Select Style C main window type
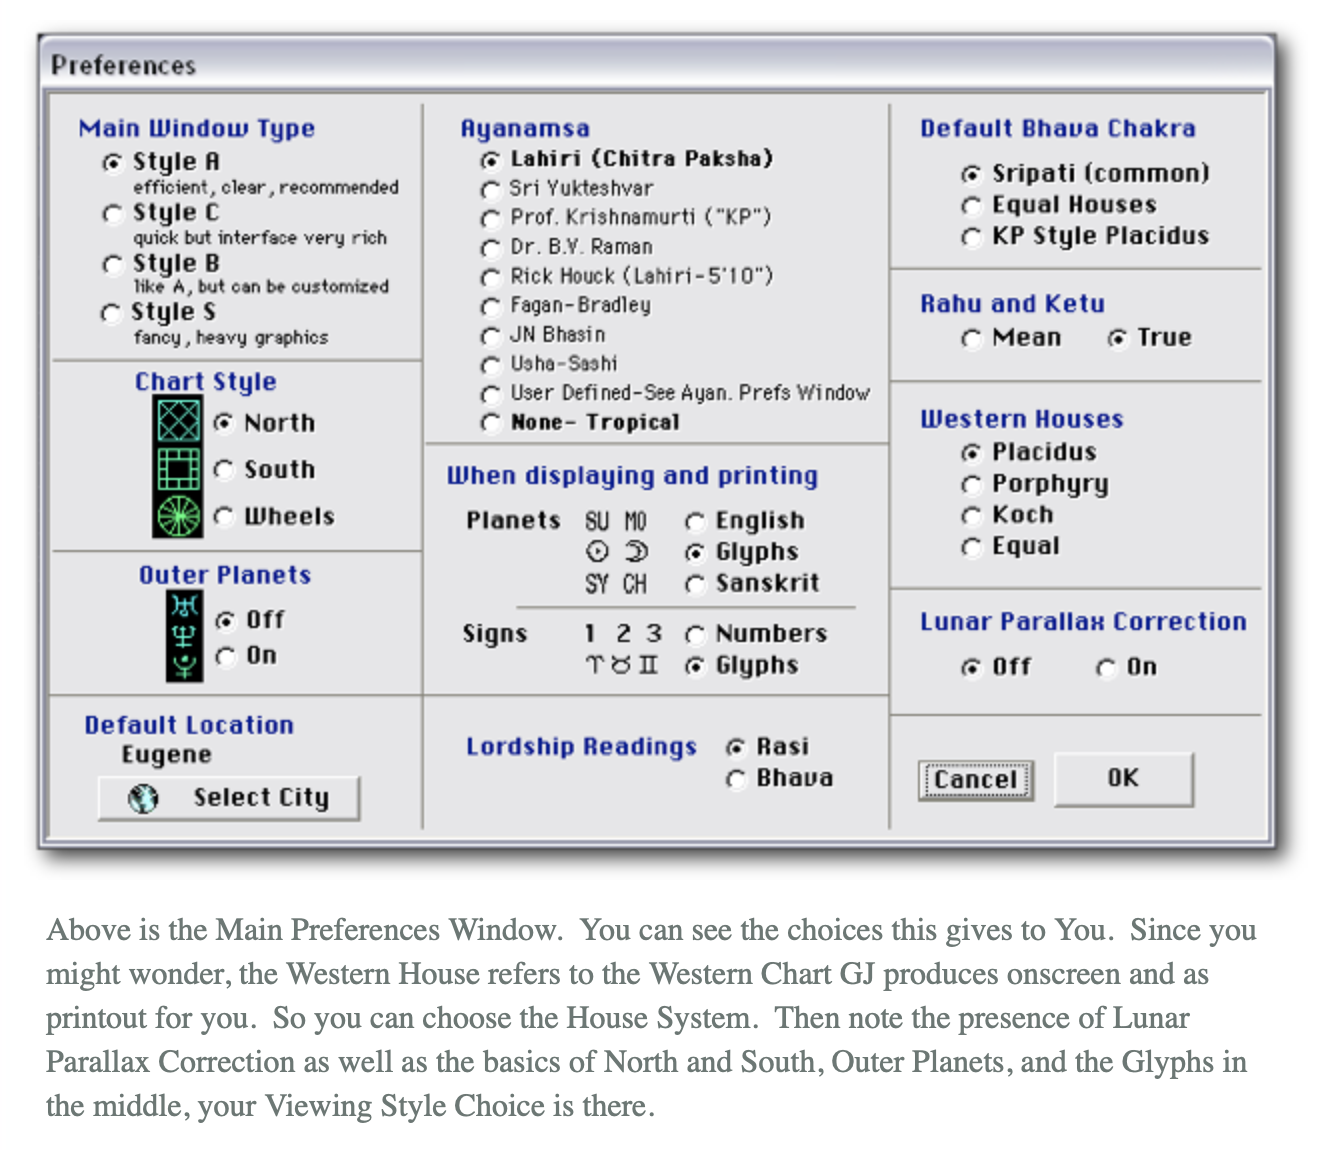The image size is (1330, 1150). click(x=113, y=214)
